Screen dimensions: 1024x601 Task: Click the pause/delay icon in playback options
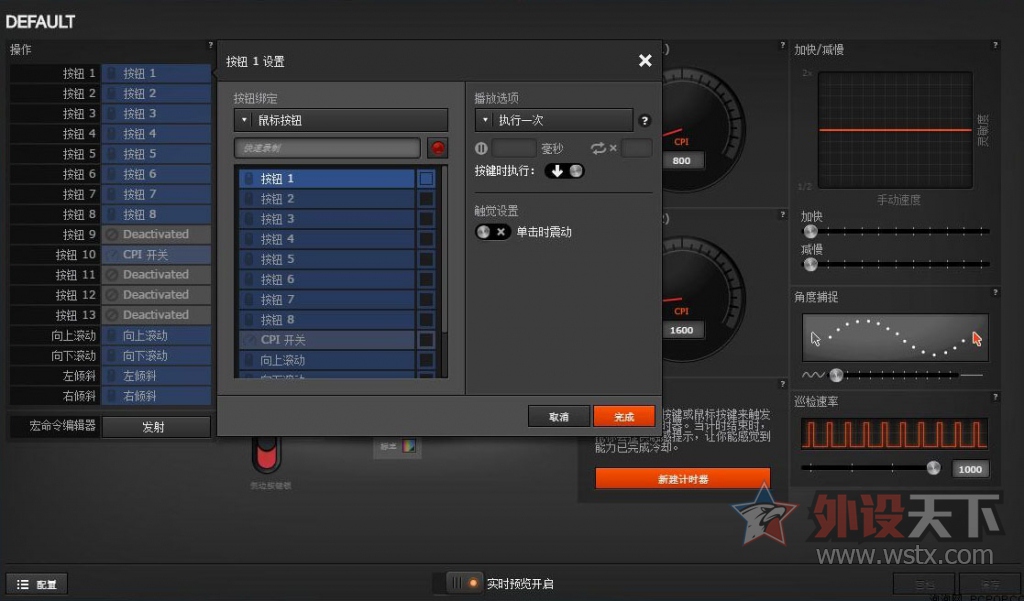click(481, 147)
